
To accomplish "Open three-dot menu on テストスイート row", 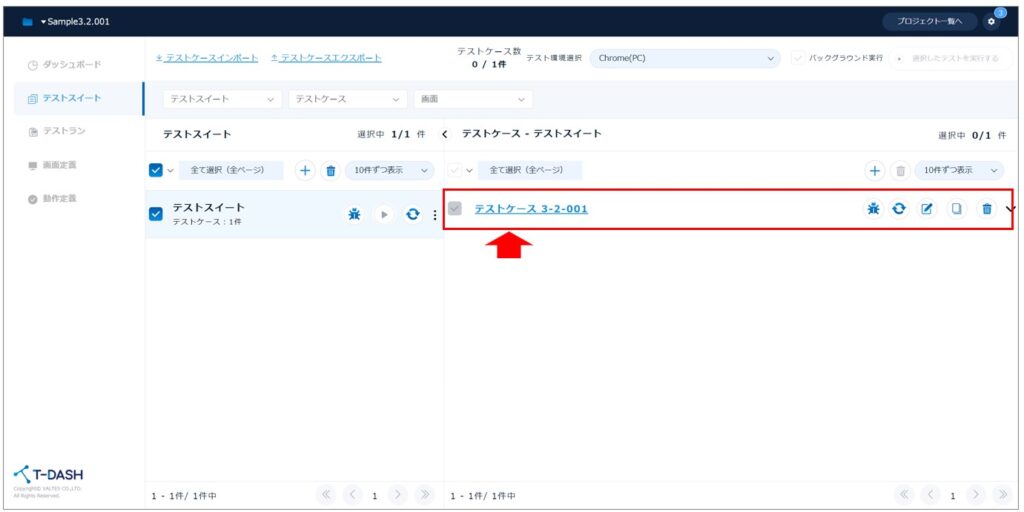I will [x=434, y=215].
